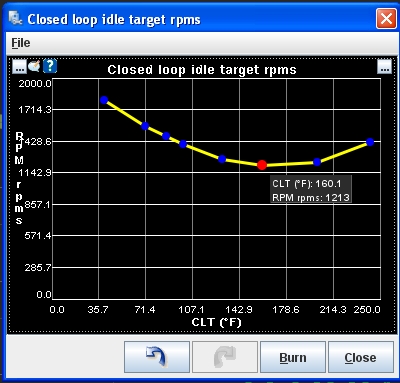
Task: Click the y-axis label 857.1
Action: [38, 204]
